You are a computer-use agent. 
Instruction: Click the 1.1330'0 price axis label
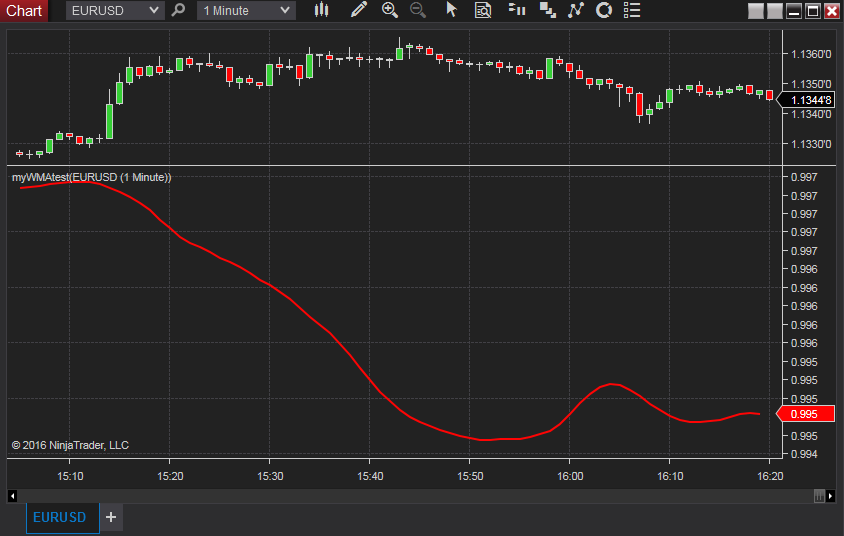click(x=811, y=144)
